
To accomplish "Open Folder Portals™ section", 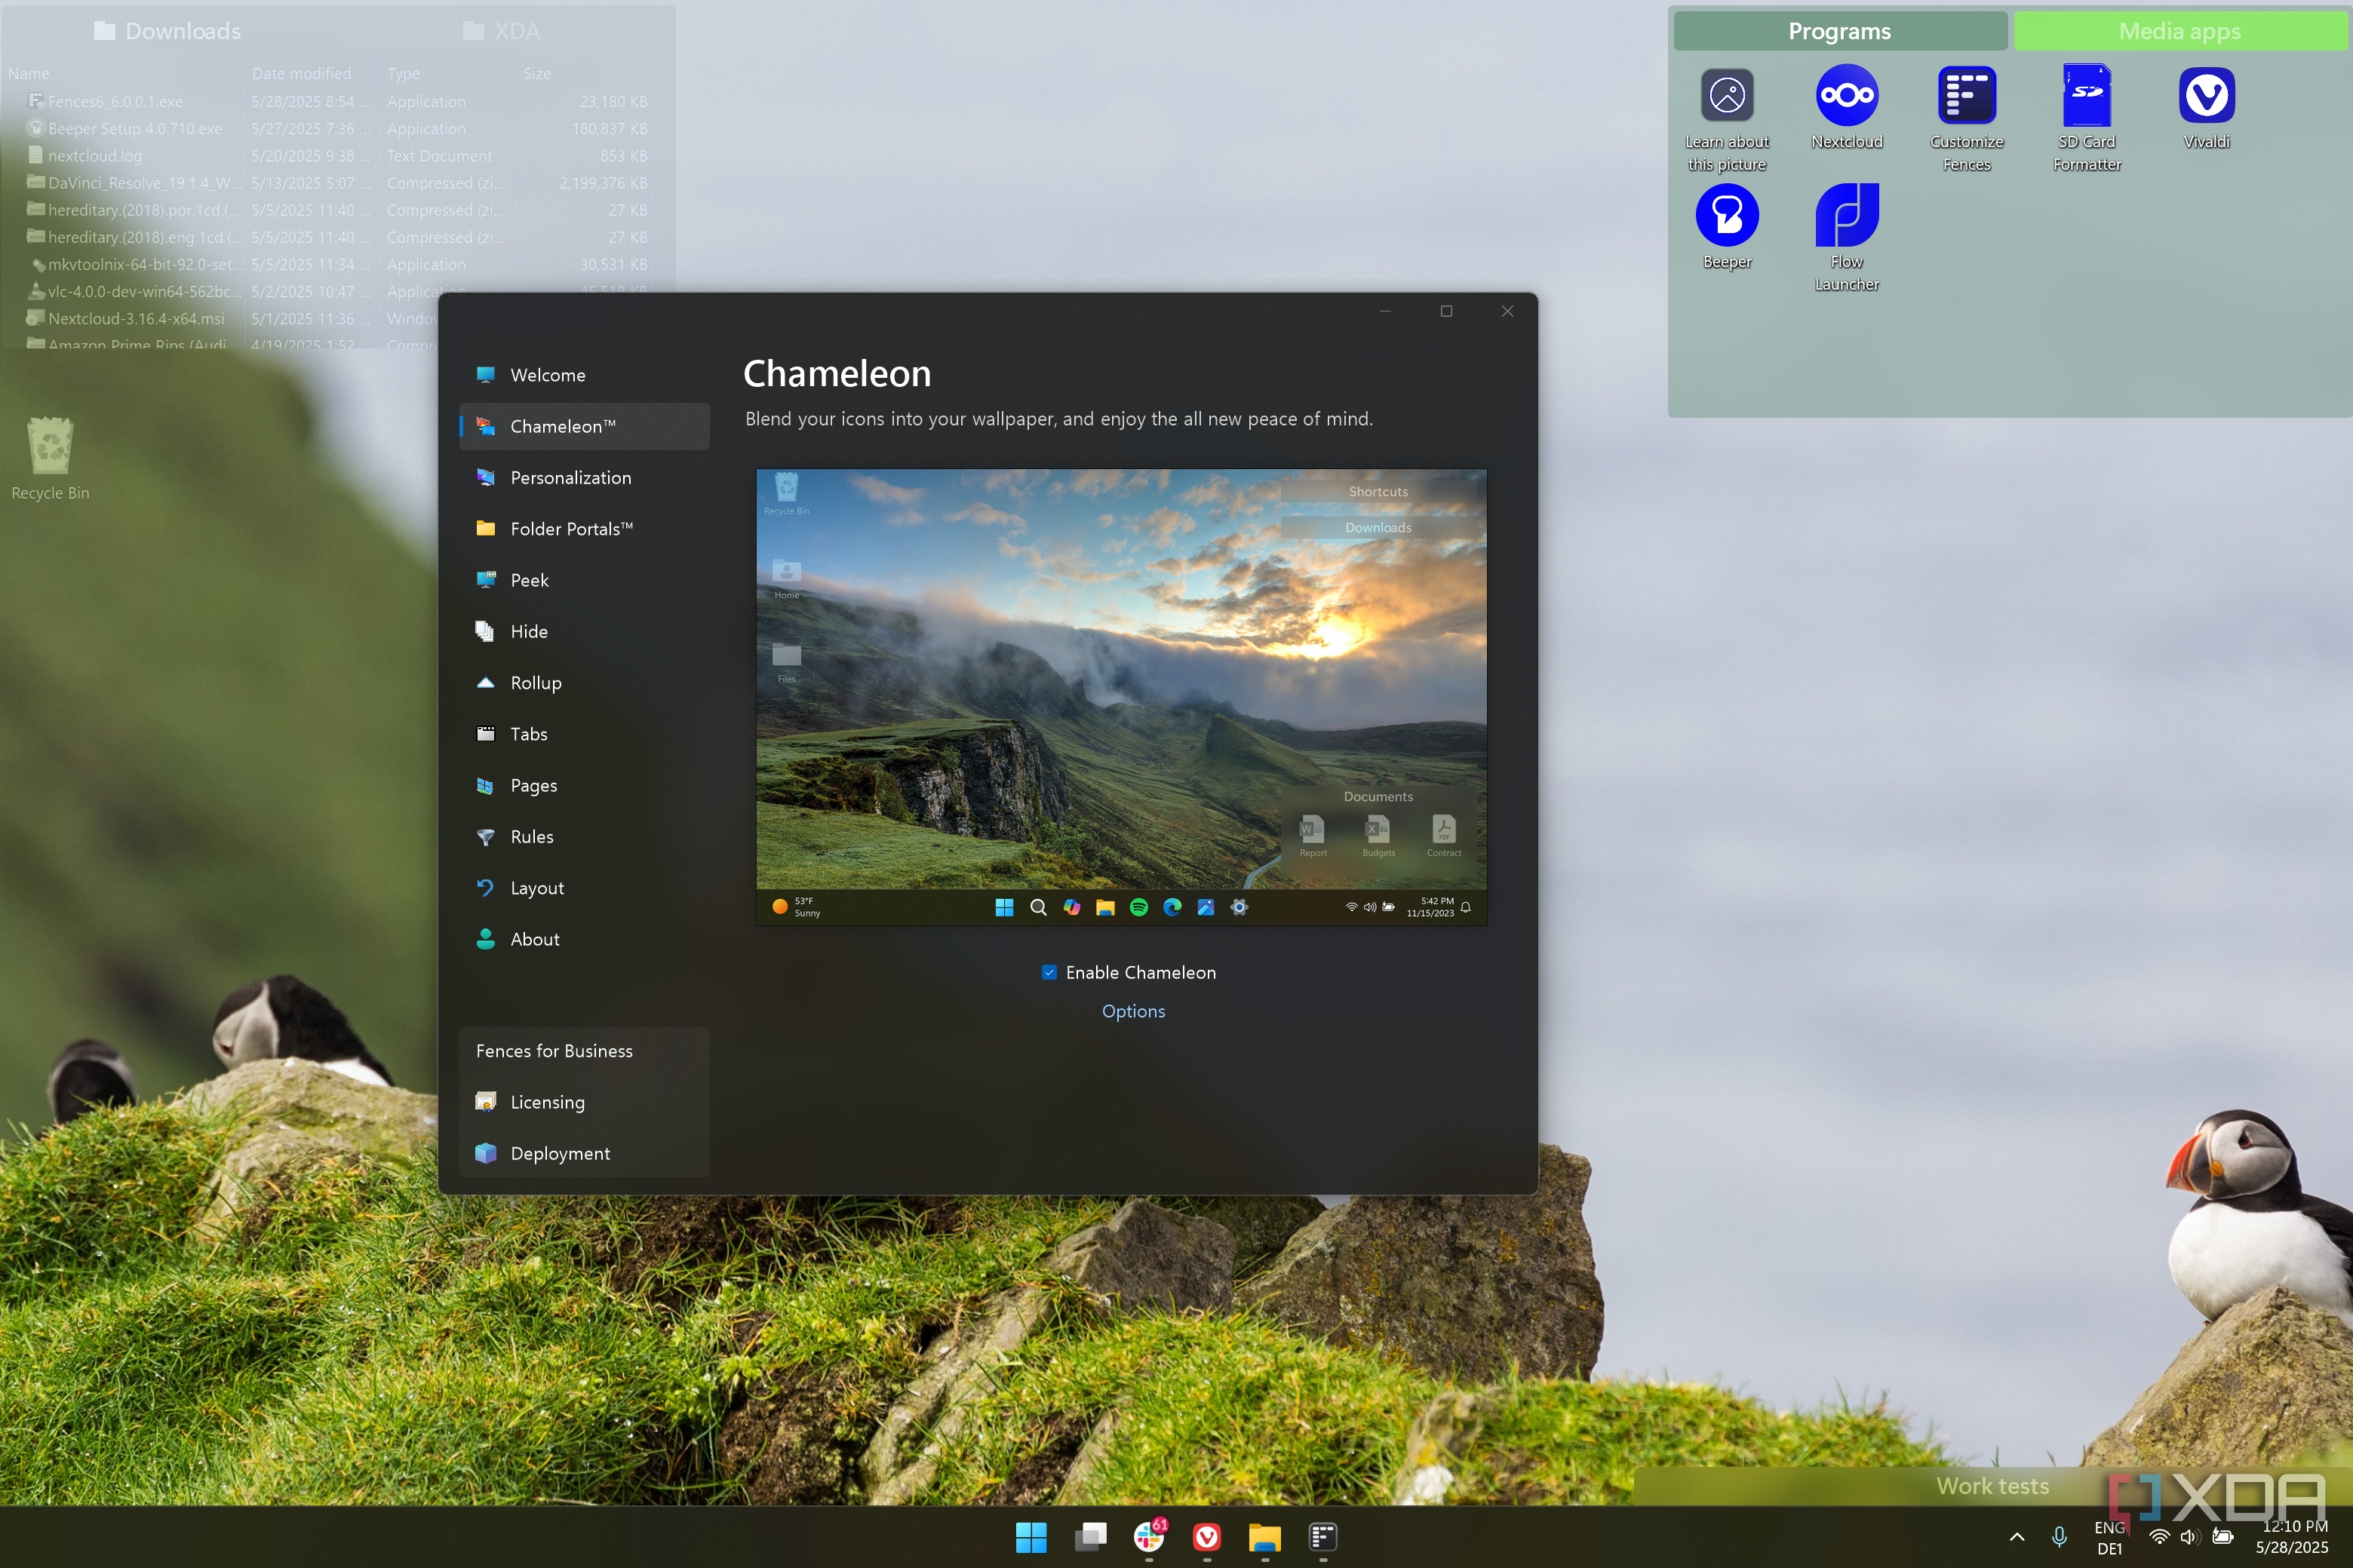I will 584,529.
